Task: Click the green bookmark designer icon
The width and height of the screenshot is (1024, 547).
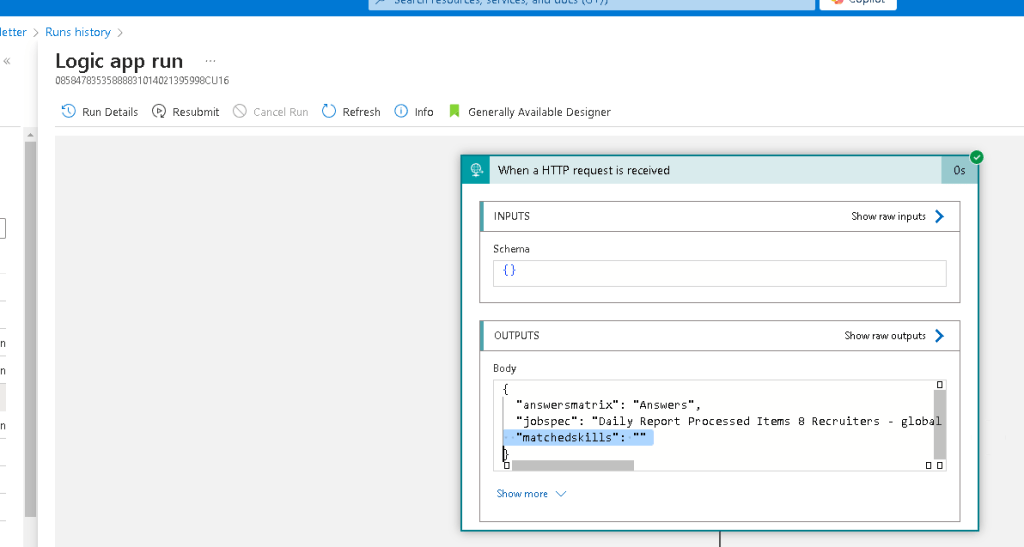Action: tap(455, 111)
